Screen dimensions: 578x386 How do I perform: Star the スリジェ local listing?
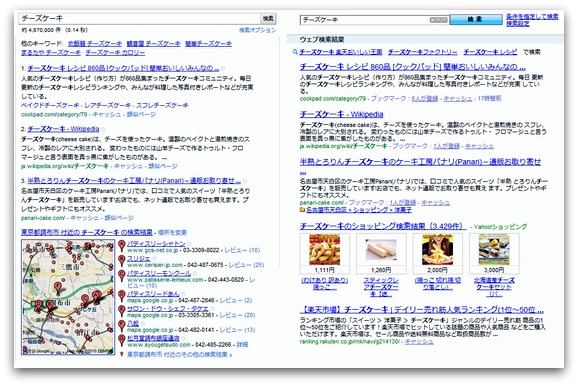pyautogui.click(x=154, y=258)
